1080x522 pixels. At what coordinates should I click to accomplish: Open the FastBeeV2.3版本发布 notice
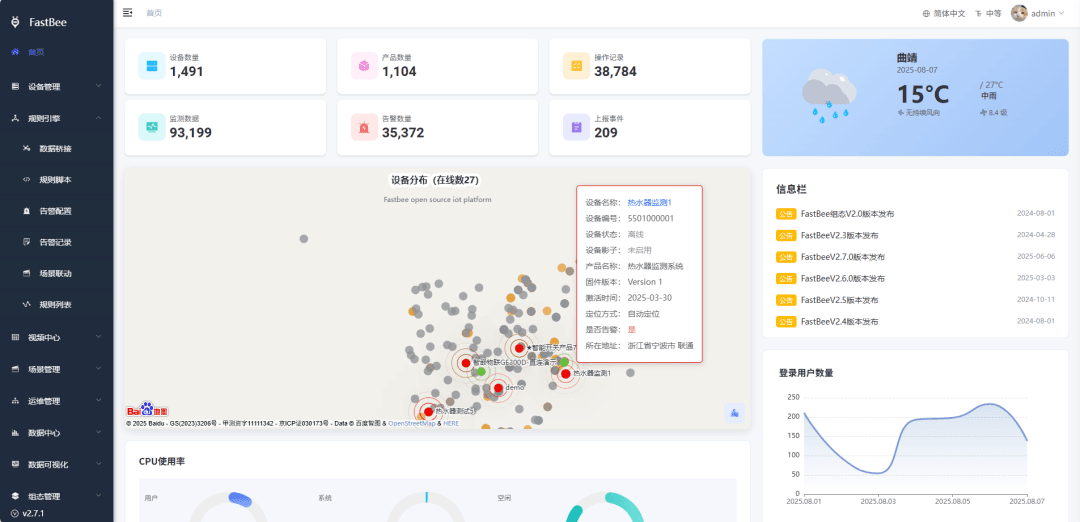(x=840, y=236)
